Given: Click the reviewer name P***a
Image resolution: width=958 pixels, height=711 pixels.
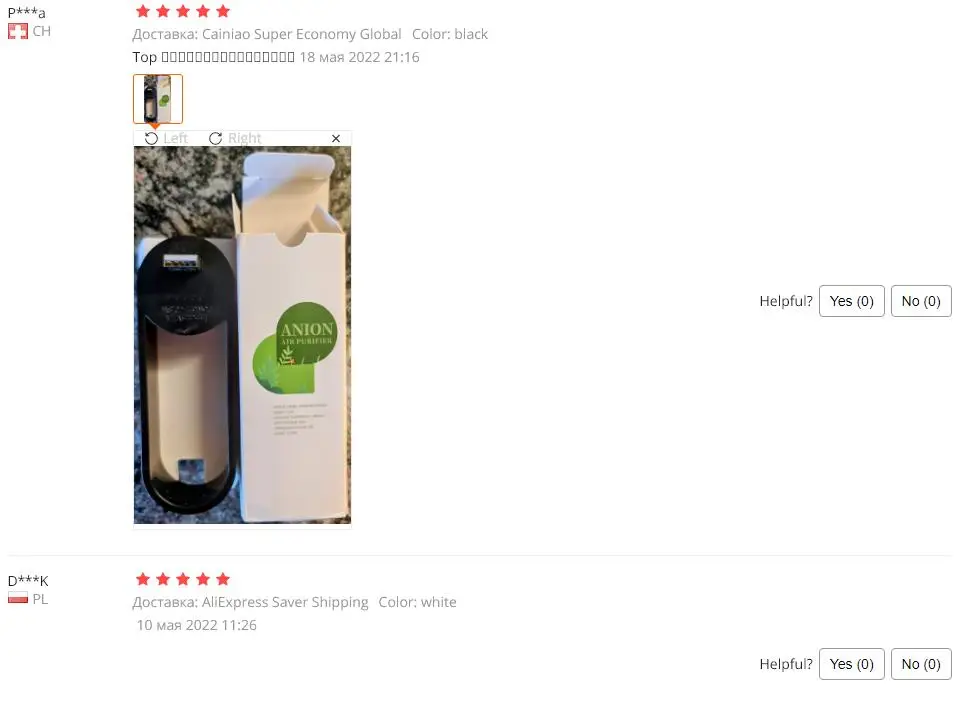Looking at the screenshot, I should 26,12.
